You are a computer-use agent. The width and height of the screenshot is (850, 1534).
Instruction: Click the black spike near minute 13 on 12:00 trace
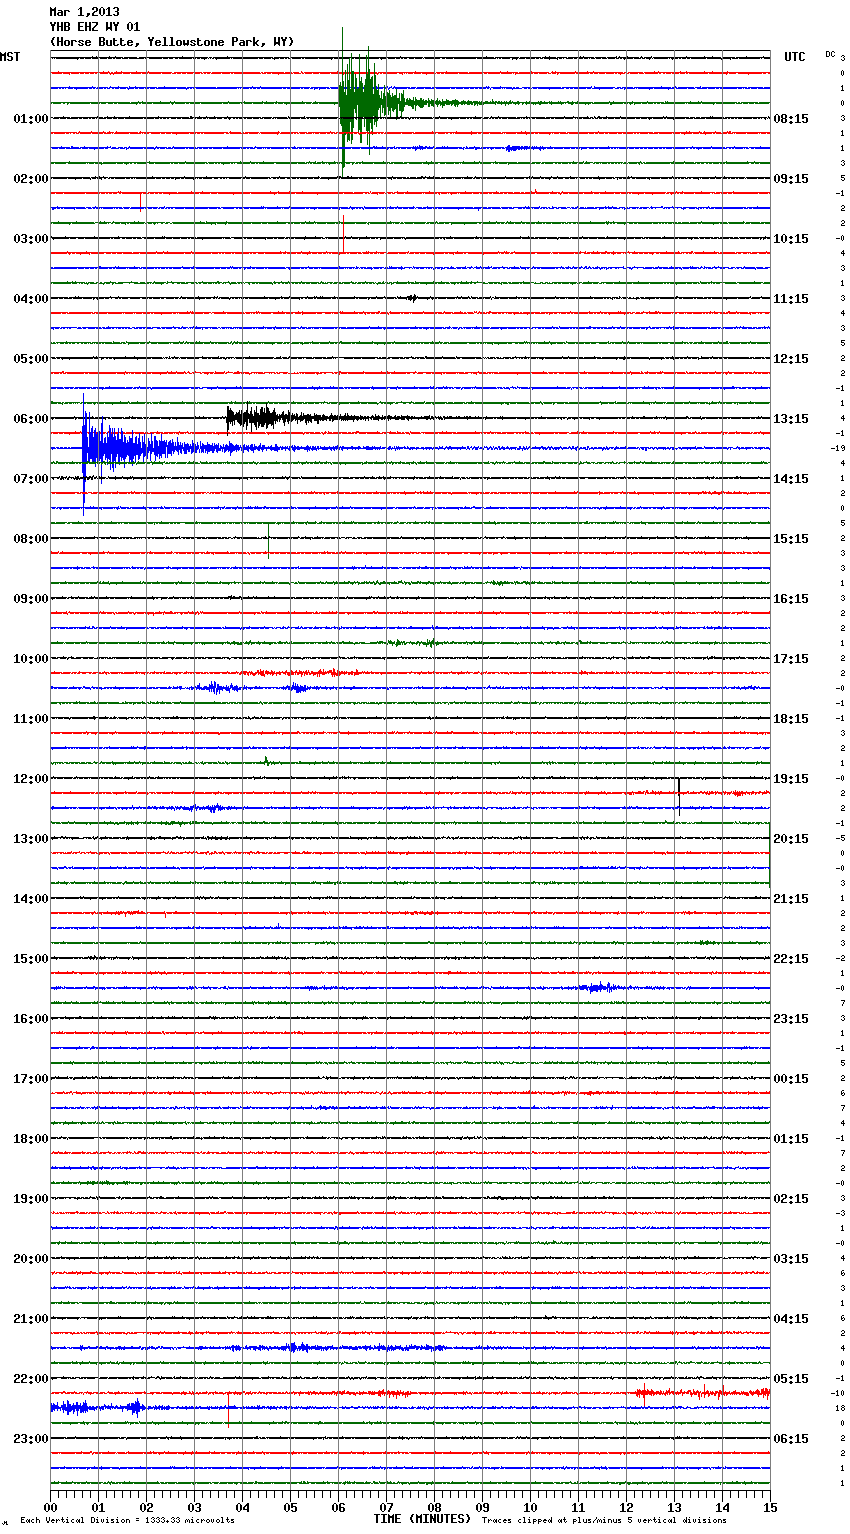click(679, 796)
